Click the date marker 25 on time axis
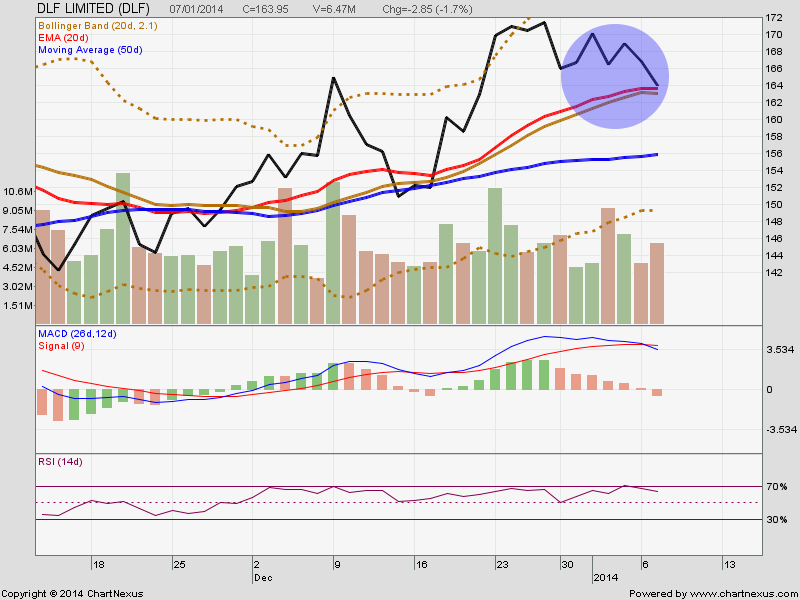 179,565
